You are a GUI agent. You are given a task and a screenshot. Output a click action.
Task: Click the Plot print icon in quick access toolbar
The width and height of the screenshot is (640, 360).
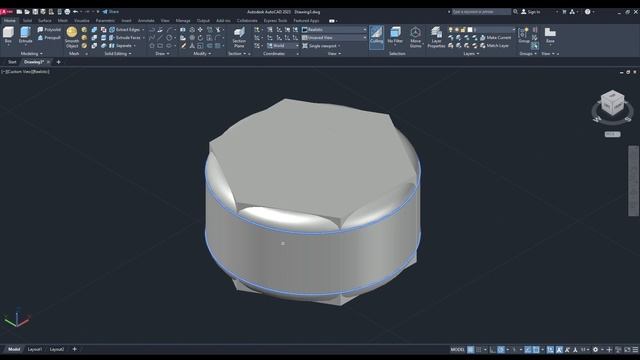click(x=67, y=12)
